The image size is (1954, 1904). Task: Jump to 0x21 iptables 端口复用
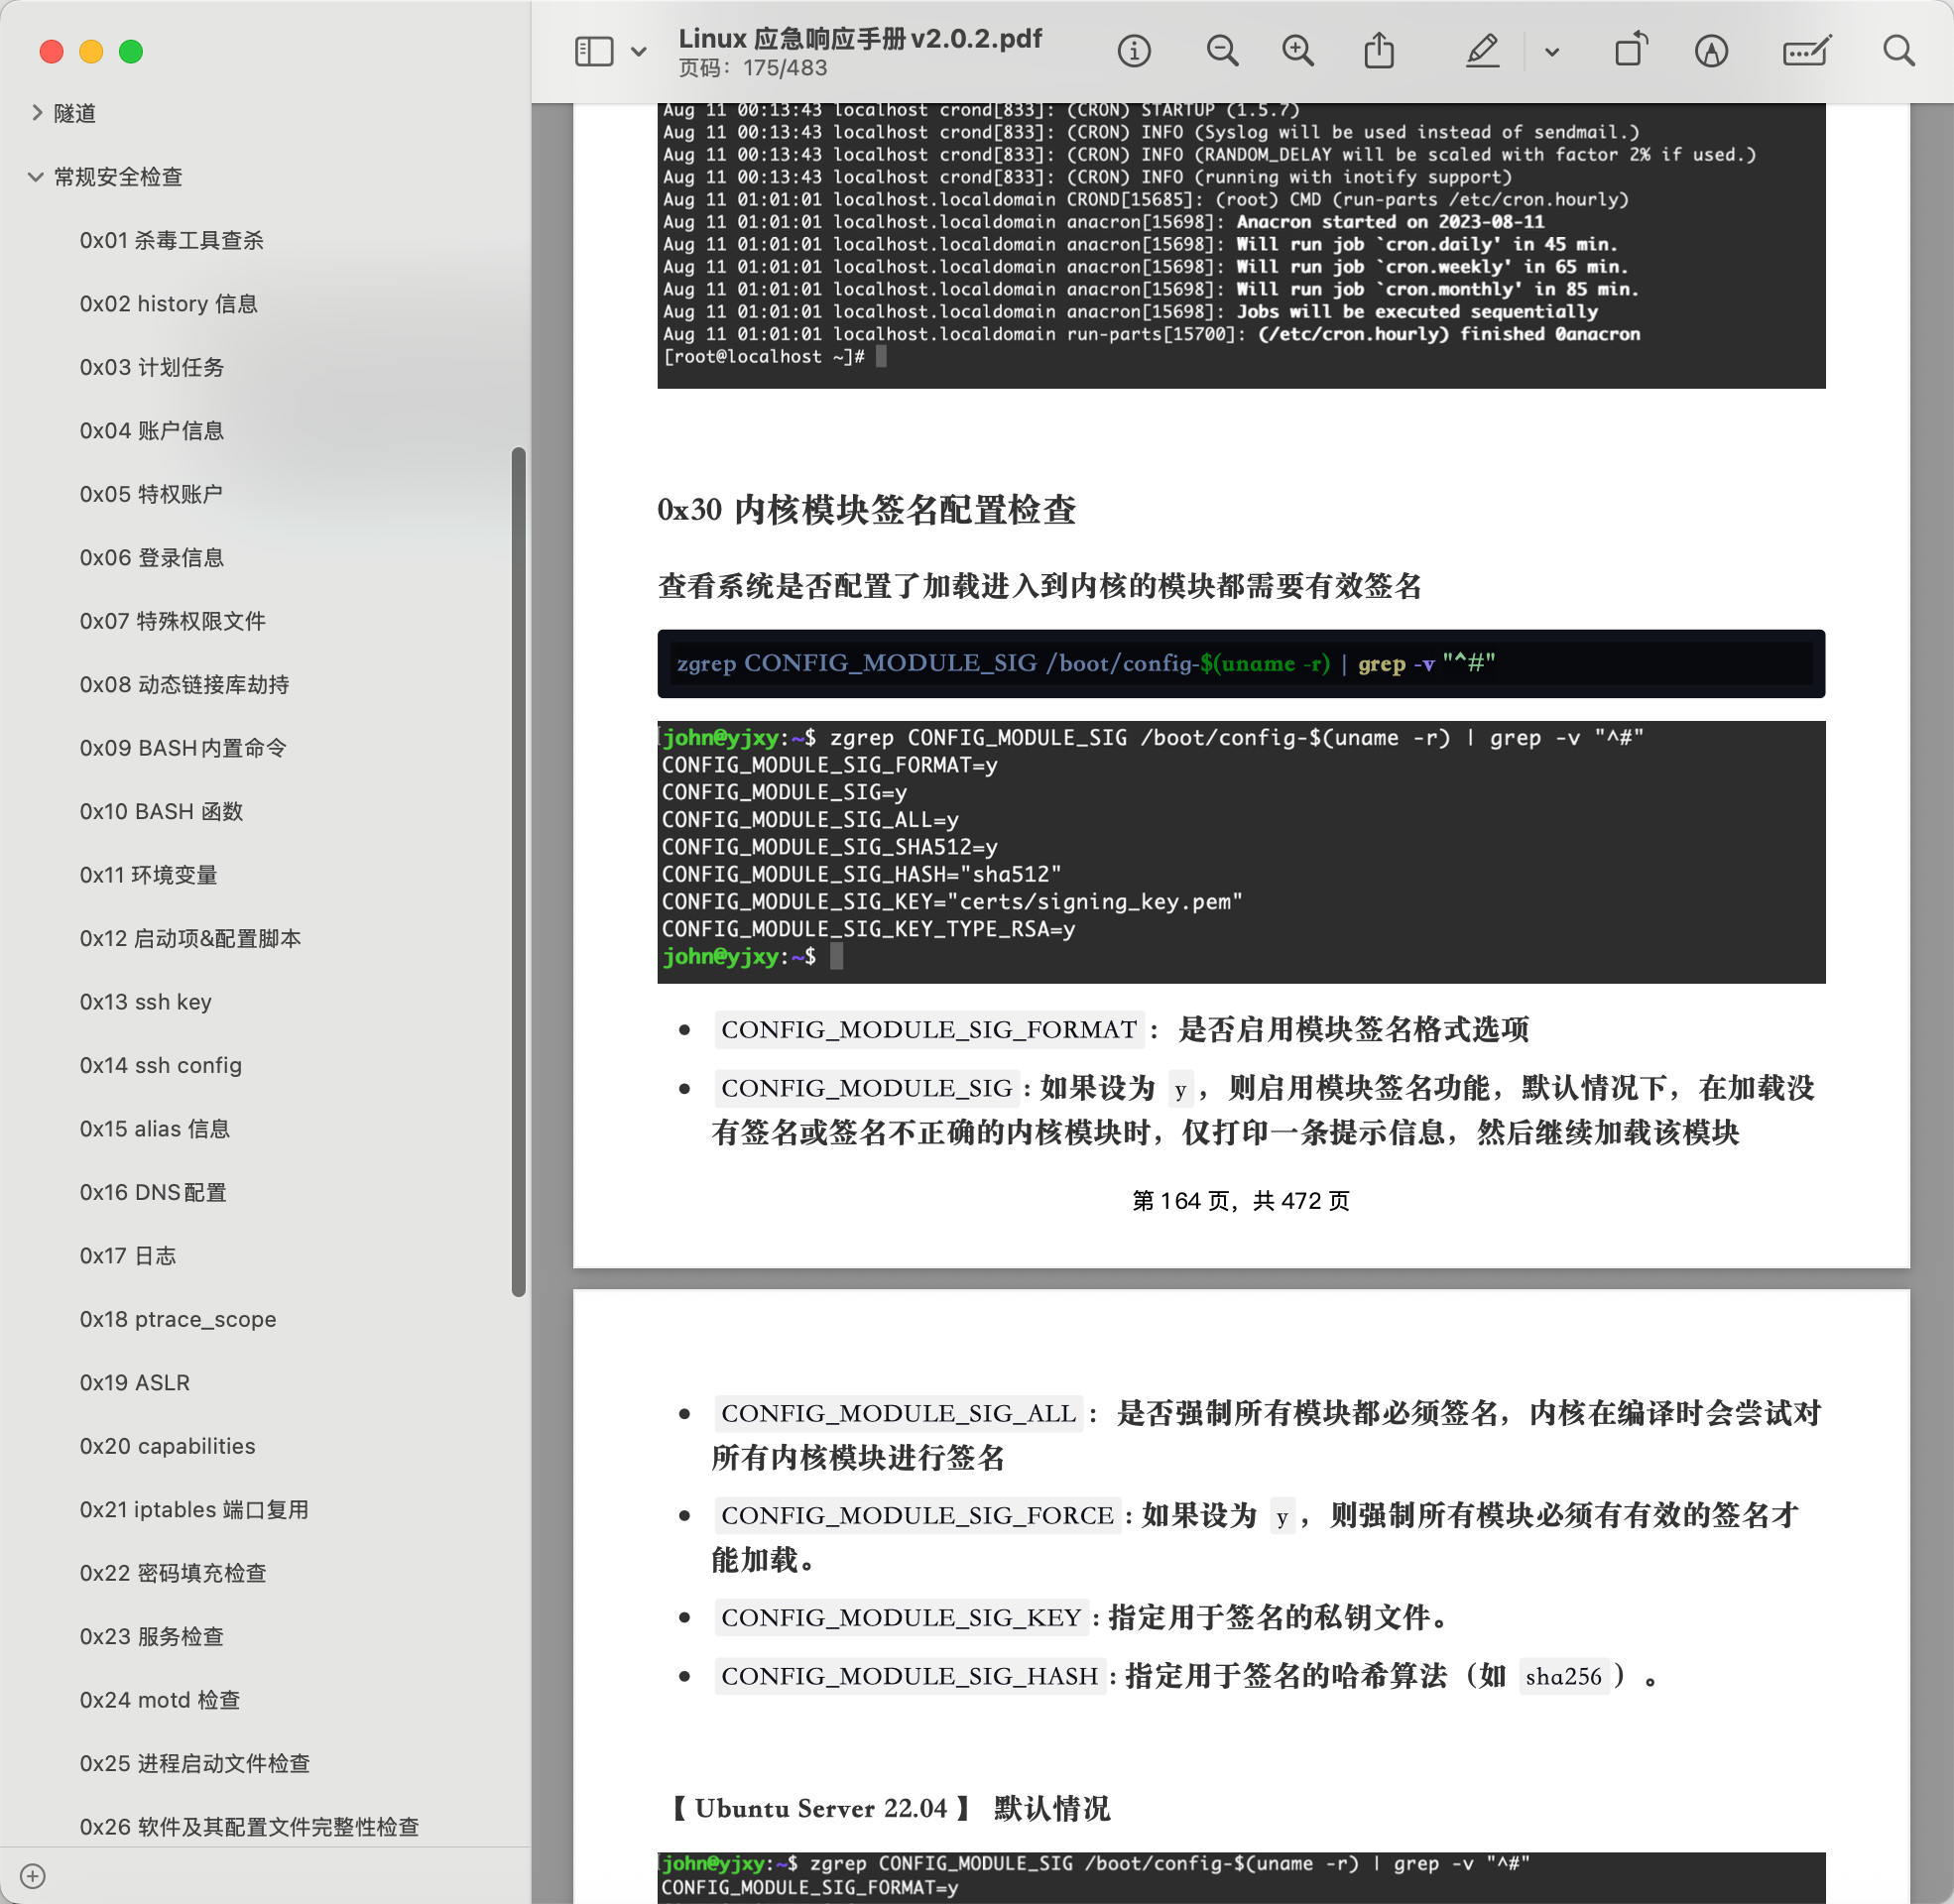click(195, 1510)
